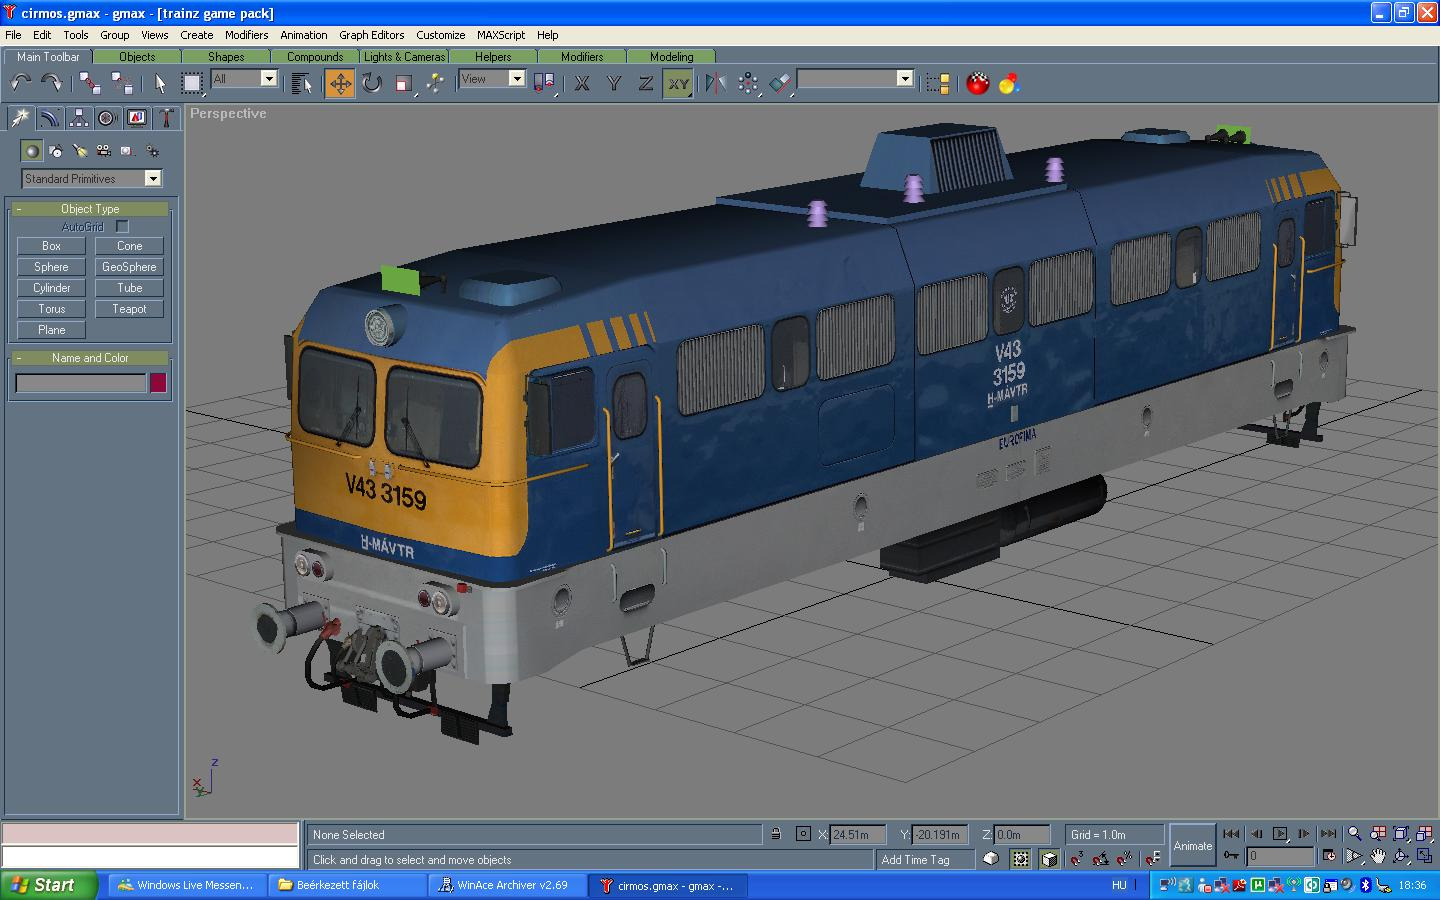Open the Material Editor red sphere icon
The width and height of the screenshot is (1440, 900).
coord(978,84)
